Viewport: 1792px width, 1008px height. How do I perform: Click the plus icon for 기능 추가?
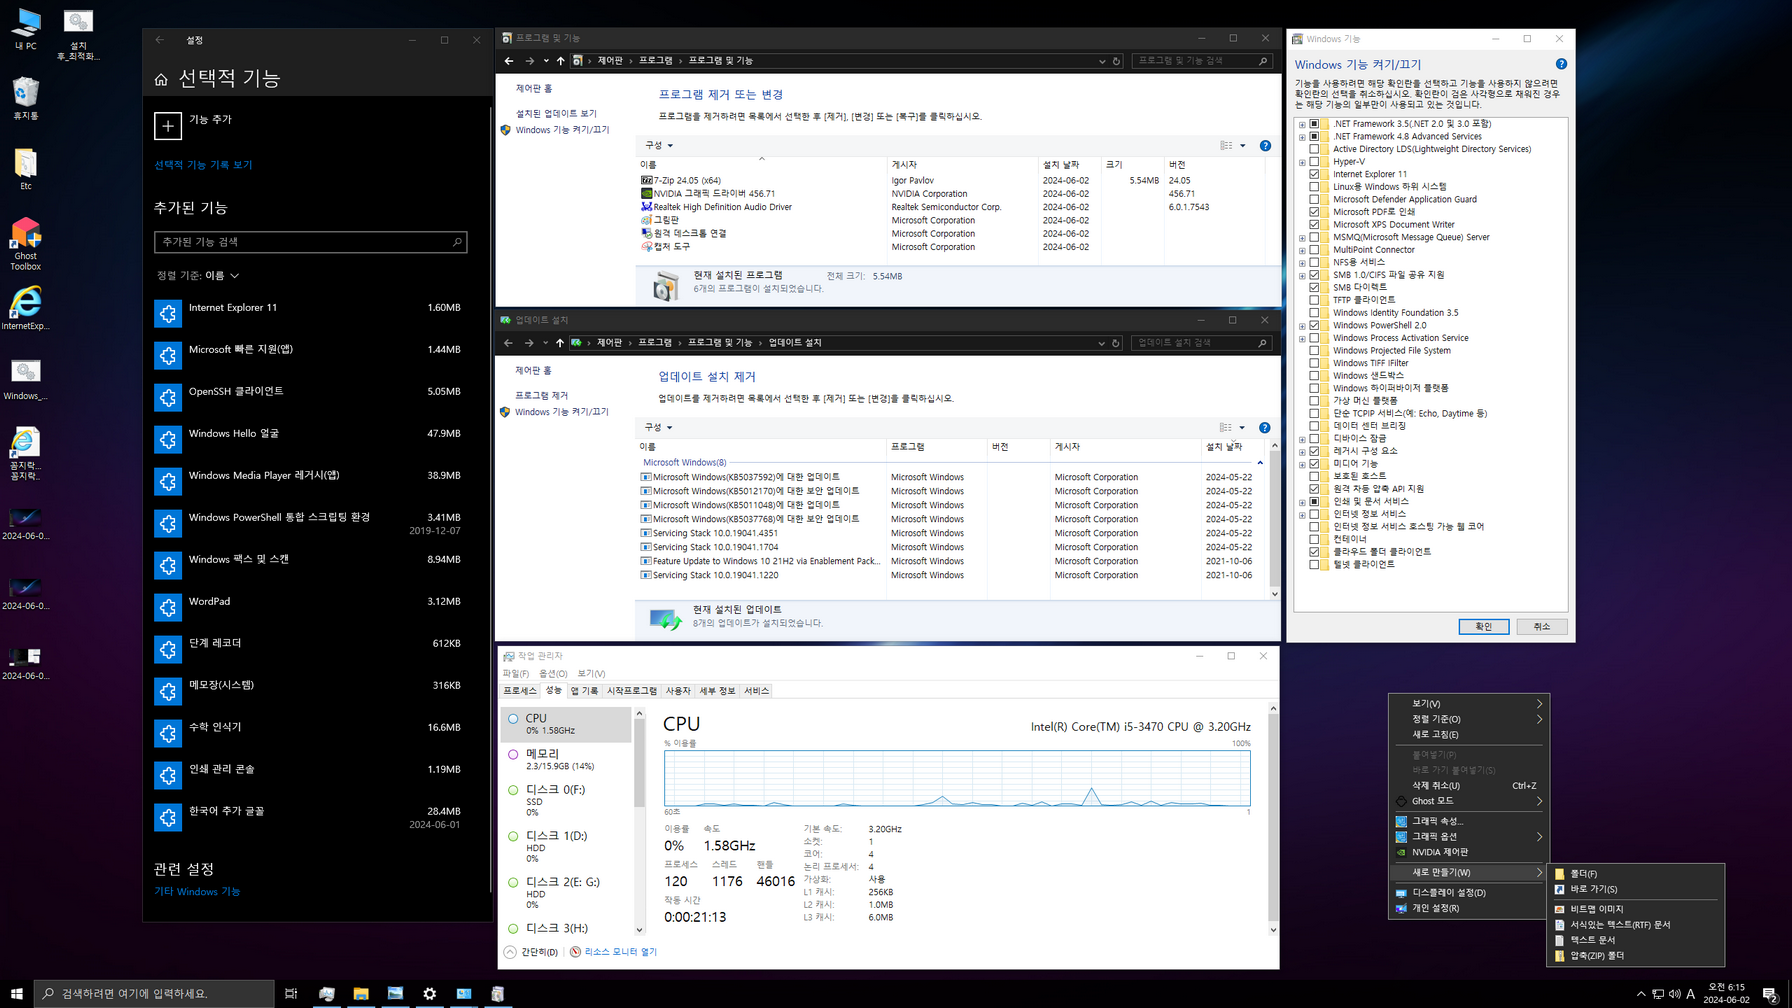(168, 126)
